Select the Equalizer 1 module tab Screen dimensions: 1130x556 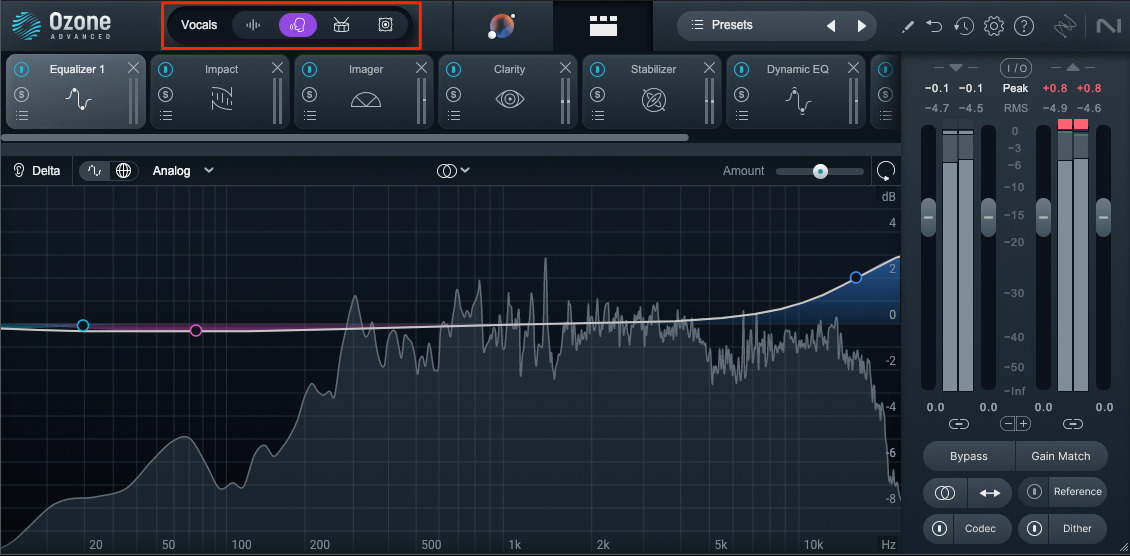[76, 91]
